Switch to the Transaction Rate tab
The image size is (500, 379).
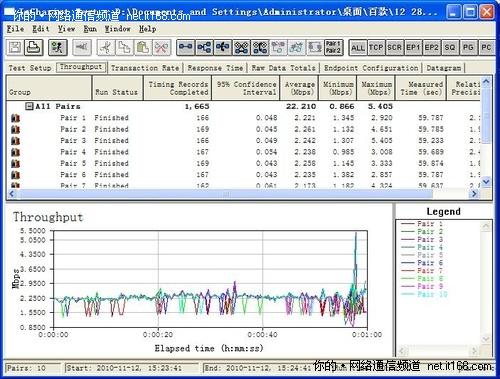click(145, 68)
